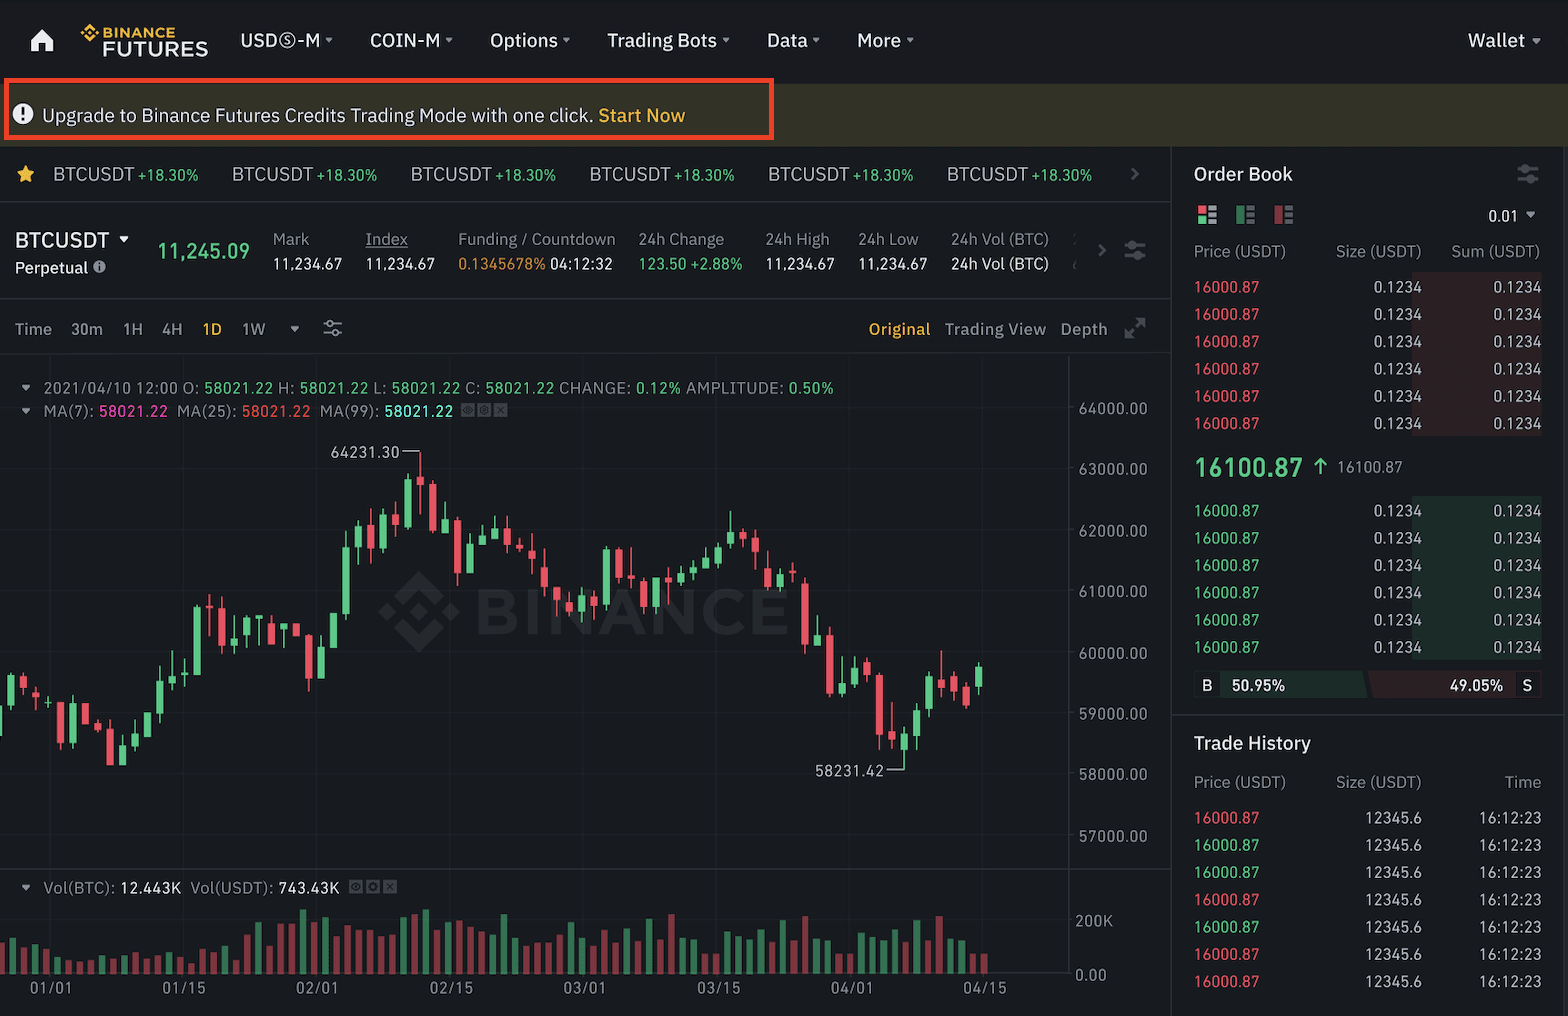
Task: Open the Wallet dropdown
Action: coord(1504,41)
